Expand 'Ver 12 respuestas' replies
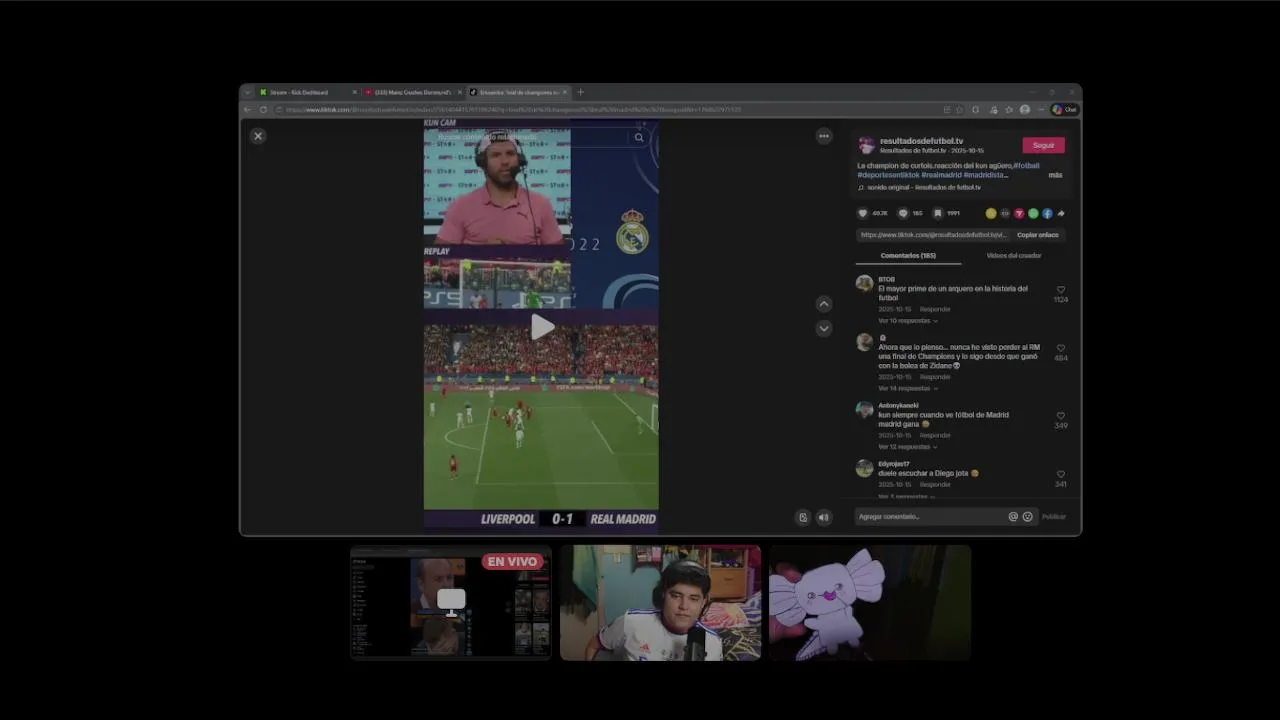 pyautogui.click(x=907, y=447)
